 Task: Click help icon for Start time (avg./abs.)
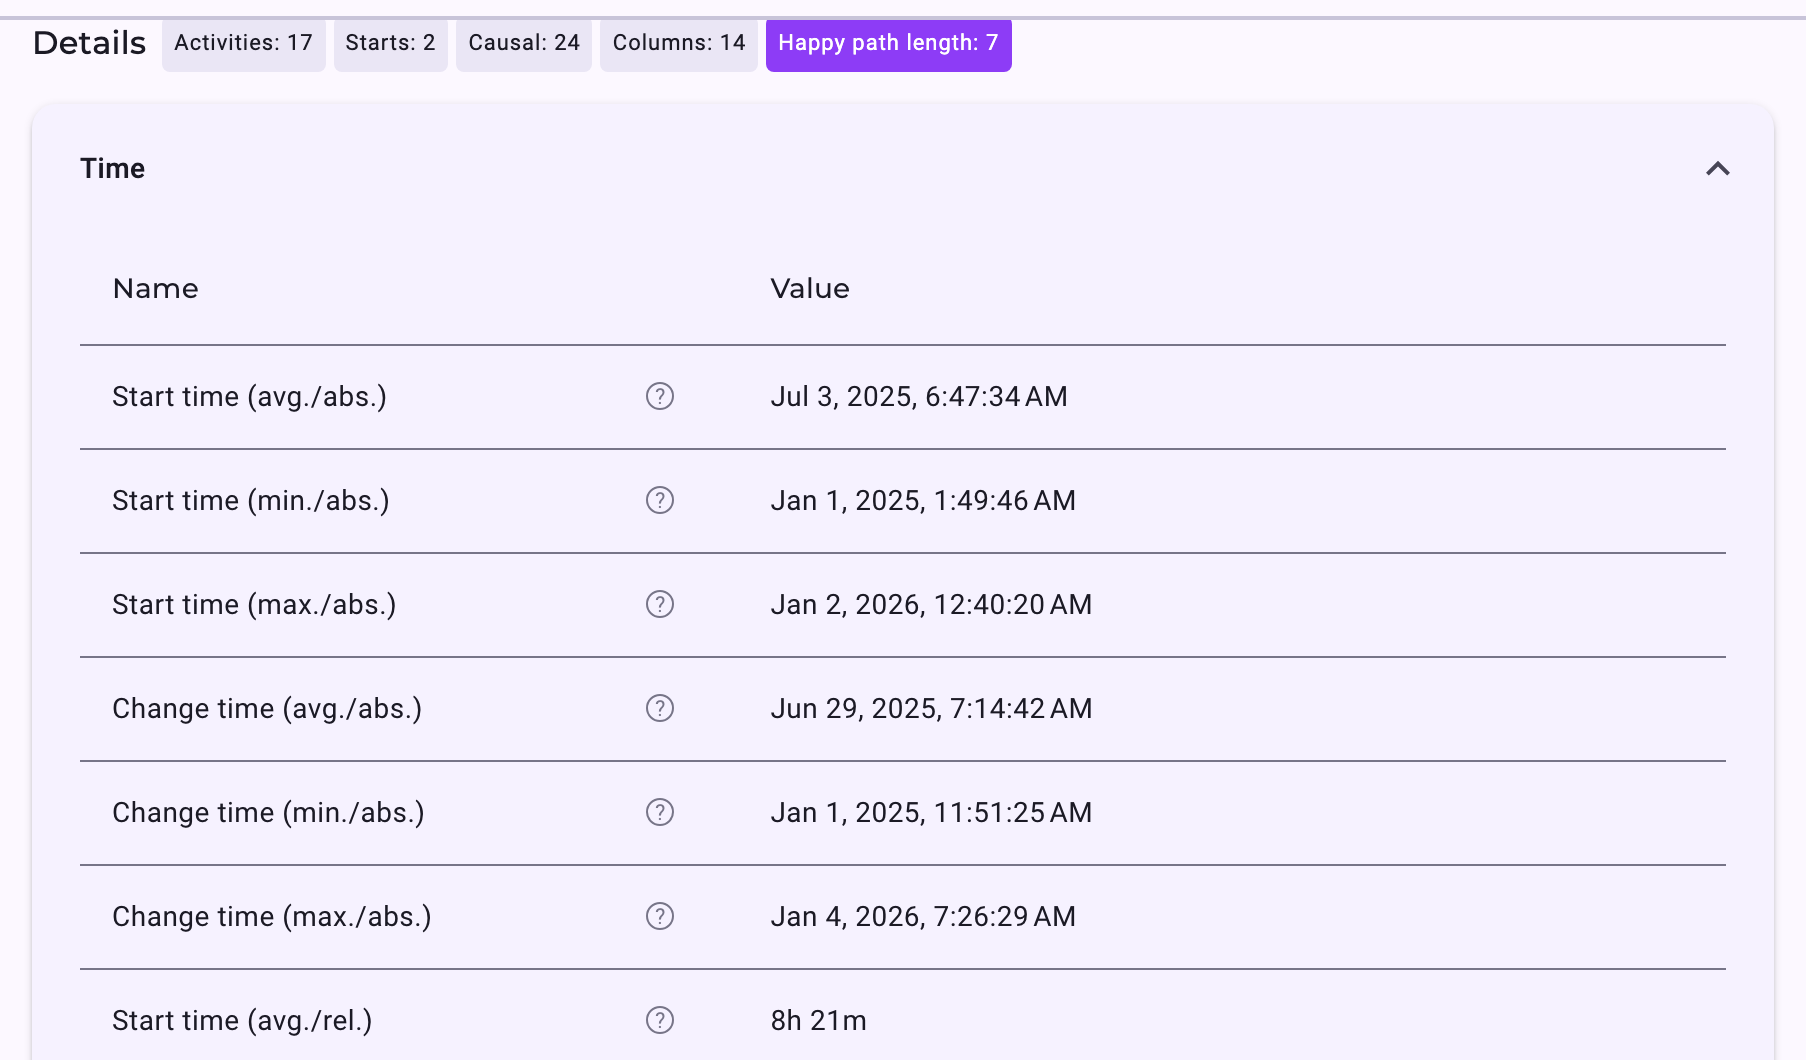tap(660, 397)
